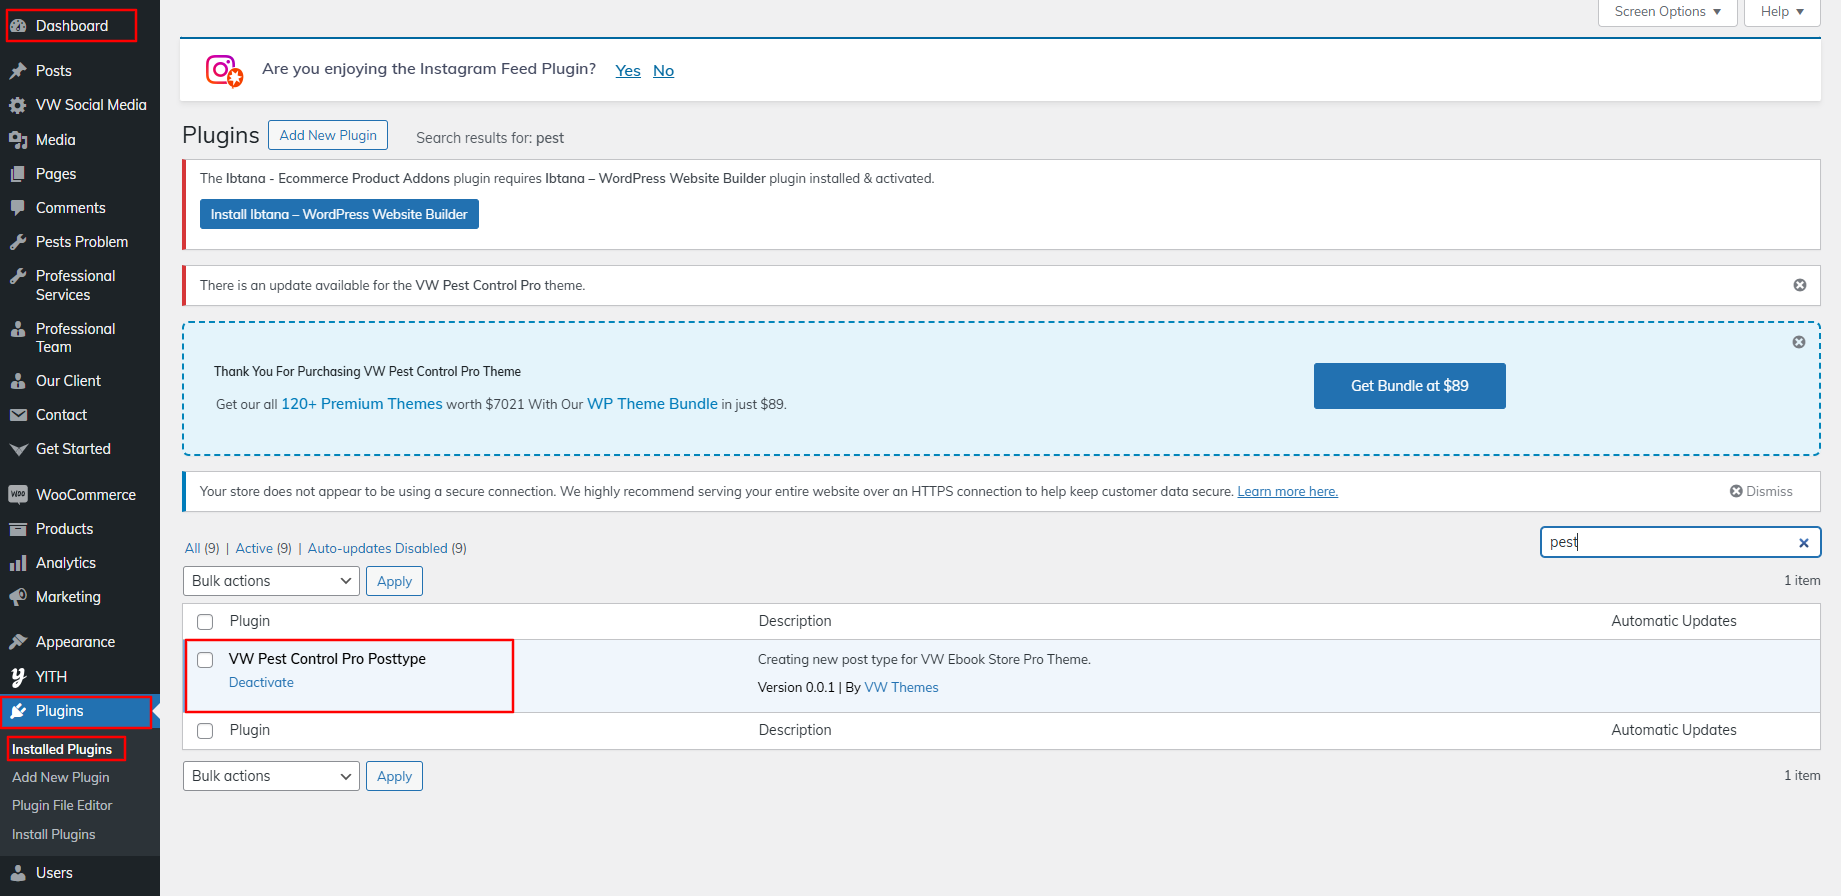Toggle the select-all checkbox in table footer

pos(205,731)
